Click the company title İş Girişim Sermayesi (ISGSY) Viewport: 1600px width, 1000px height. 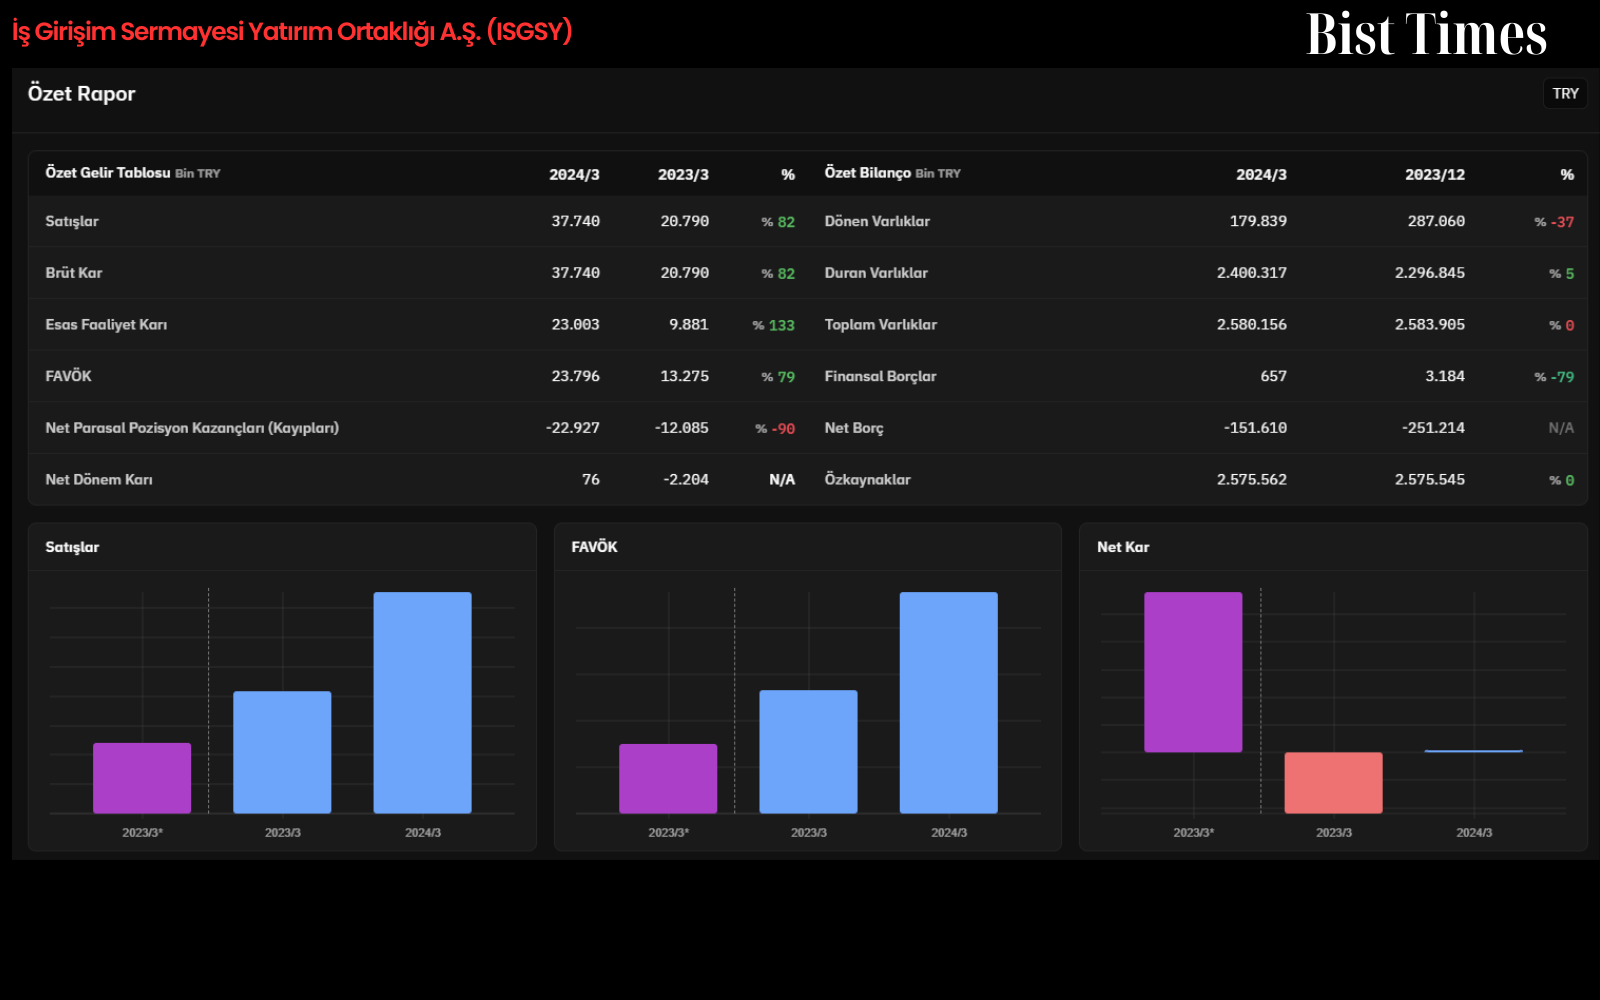pos(292,32)
